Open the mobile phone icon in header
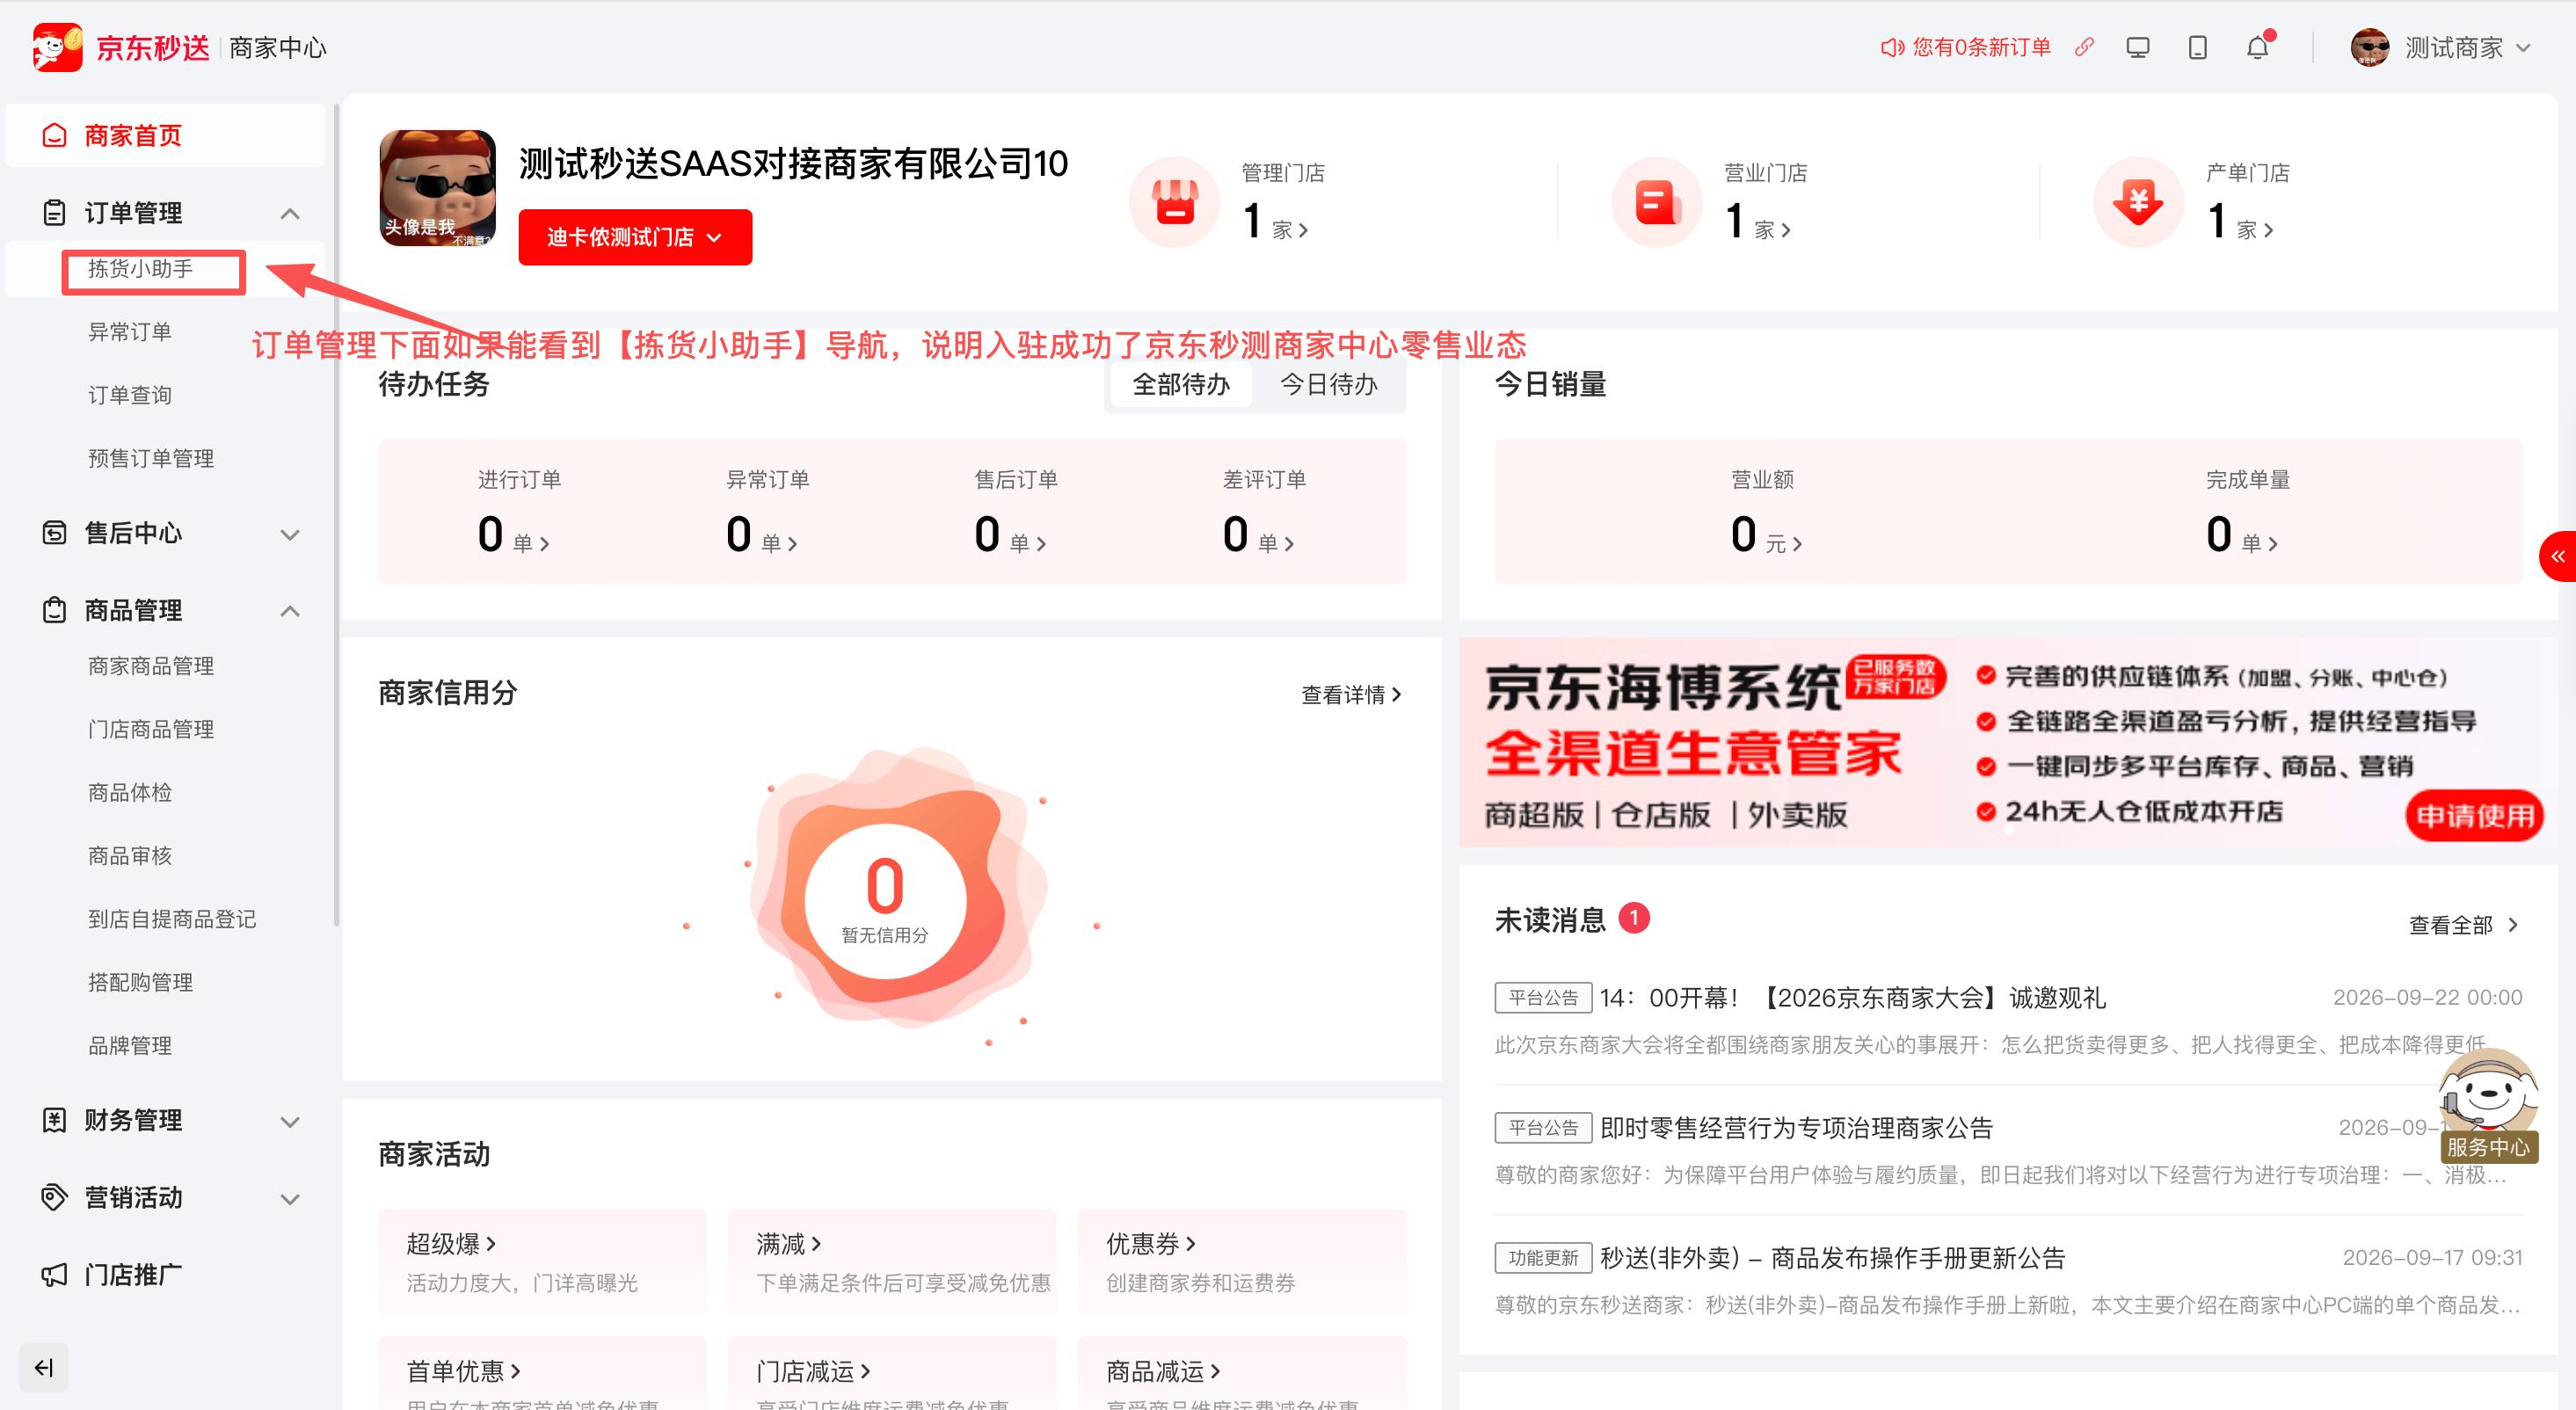The width and height of the screenshot is (2576, 1410). tap(2197, 48)
